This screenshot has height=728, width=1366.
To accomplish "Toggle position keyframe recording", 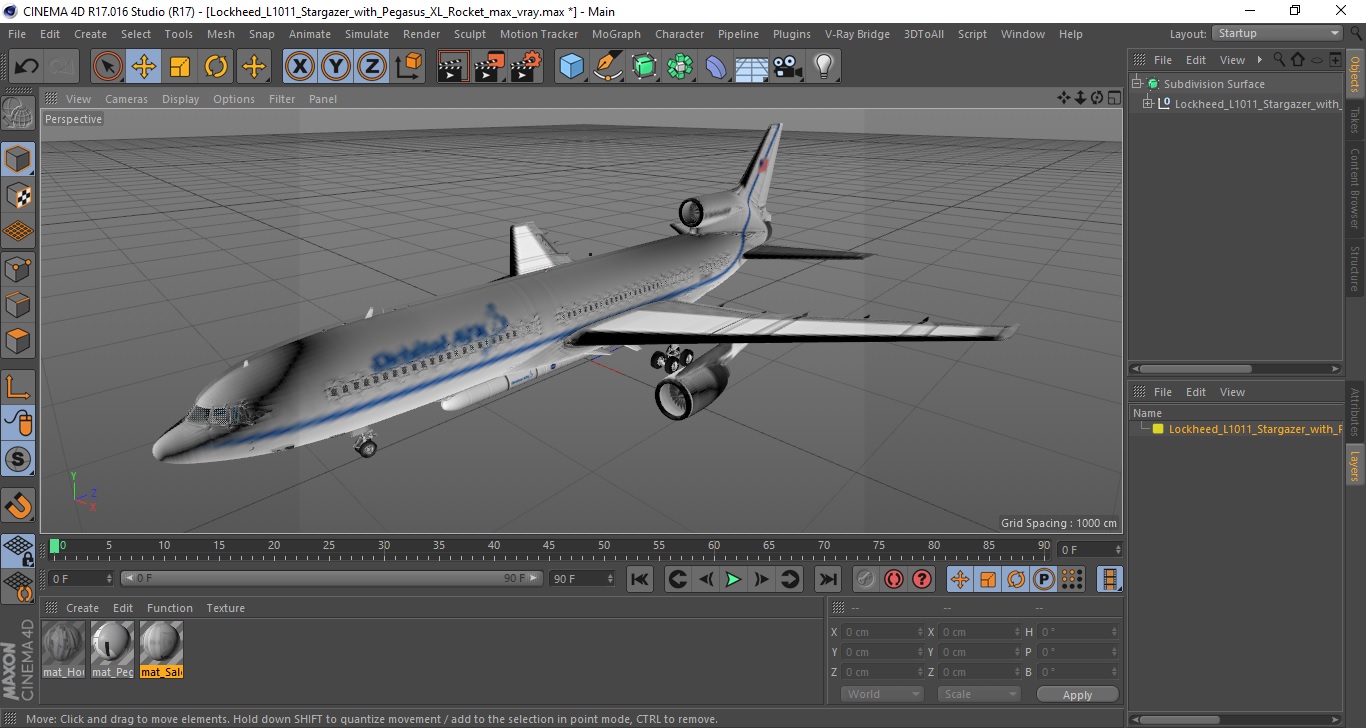I will (959, 579).
